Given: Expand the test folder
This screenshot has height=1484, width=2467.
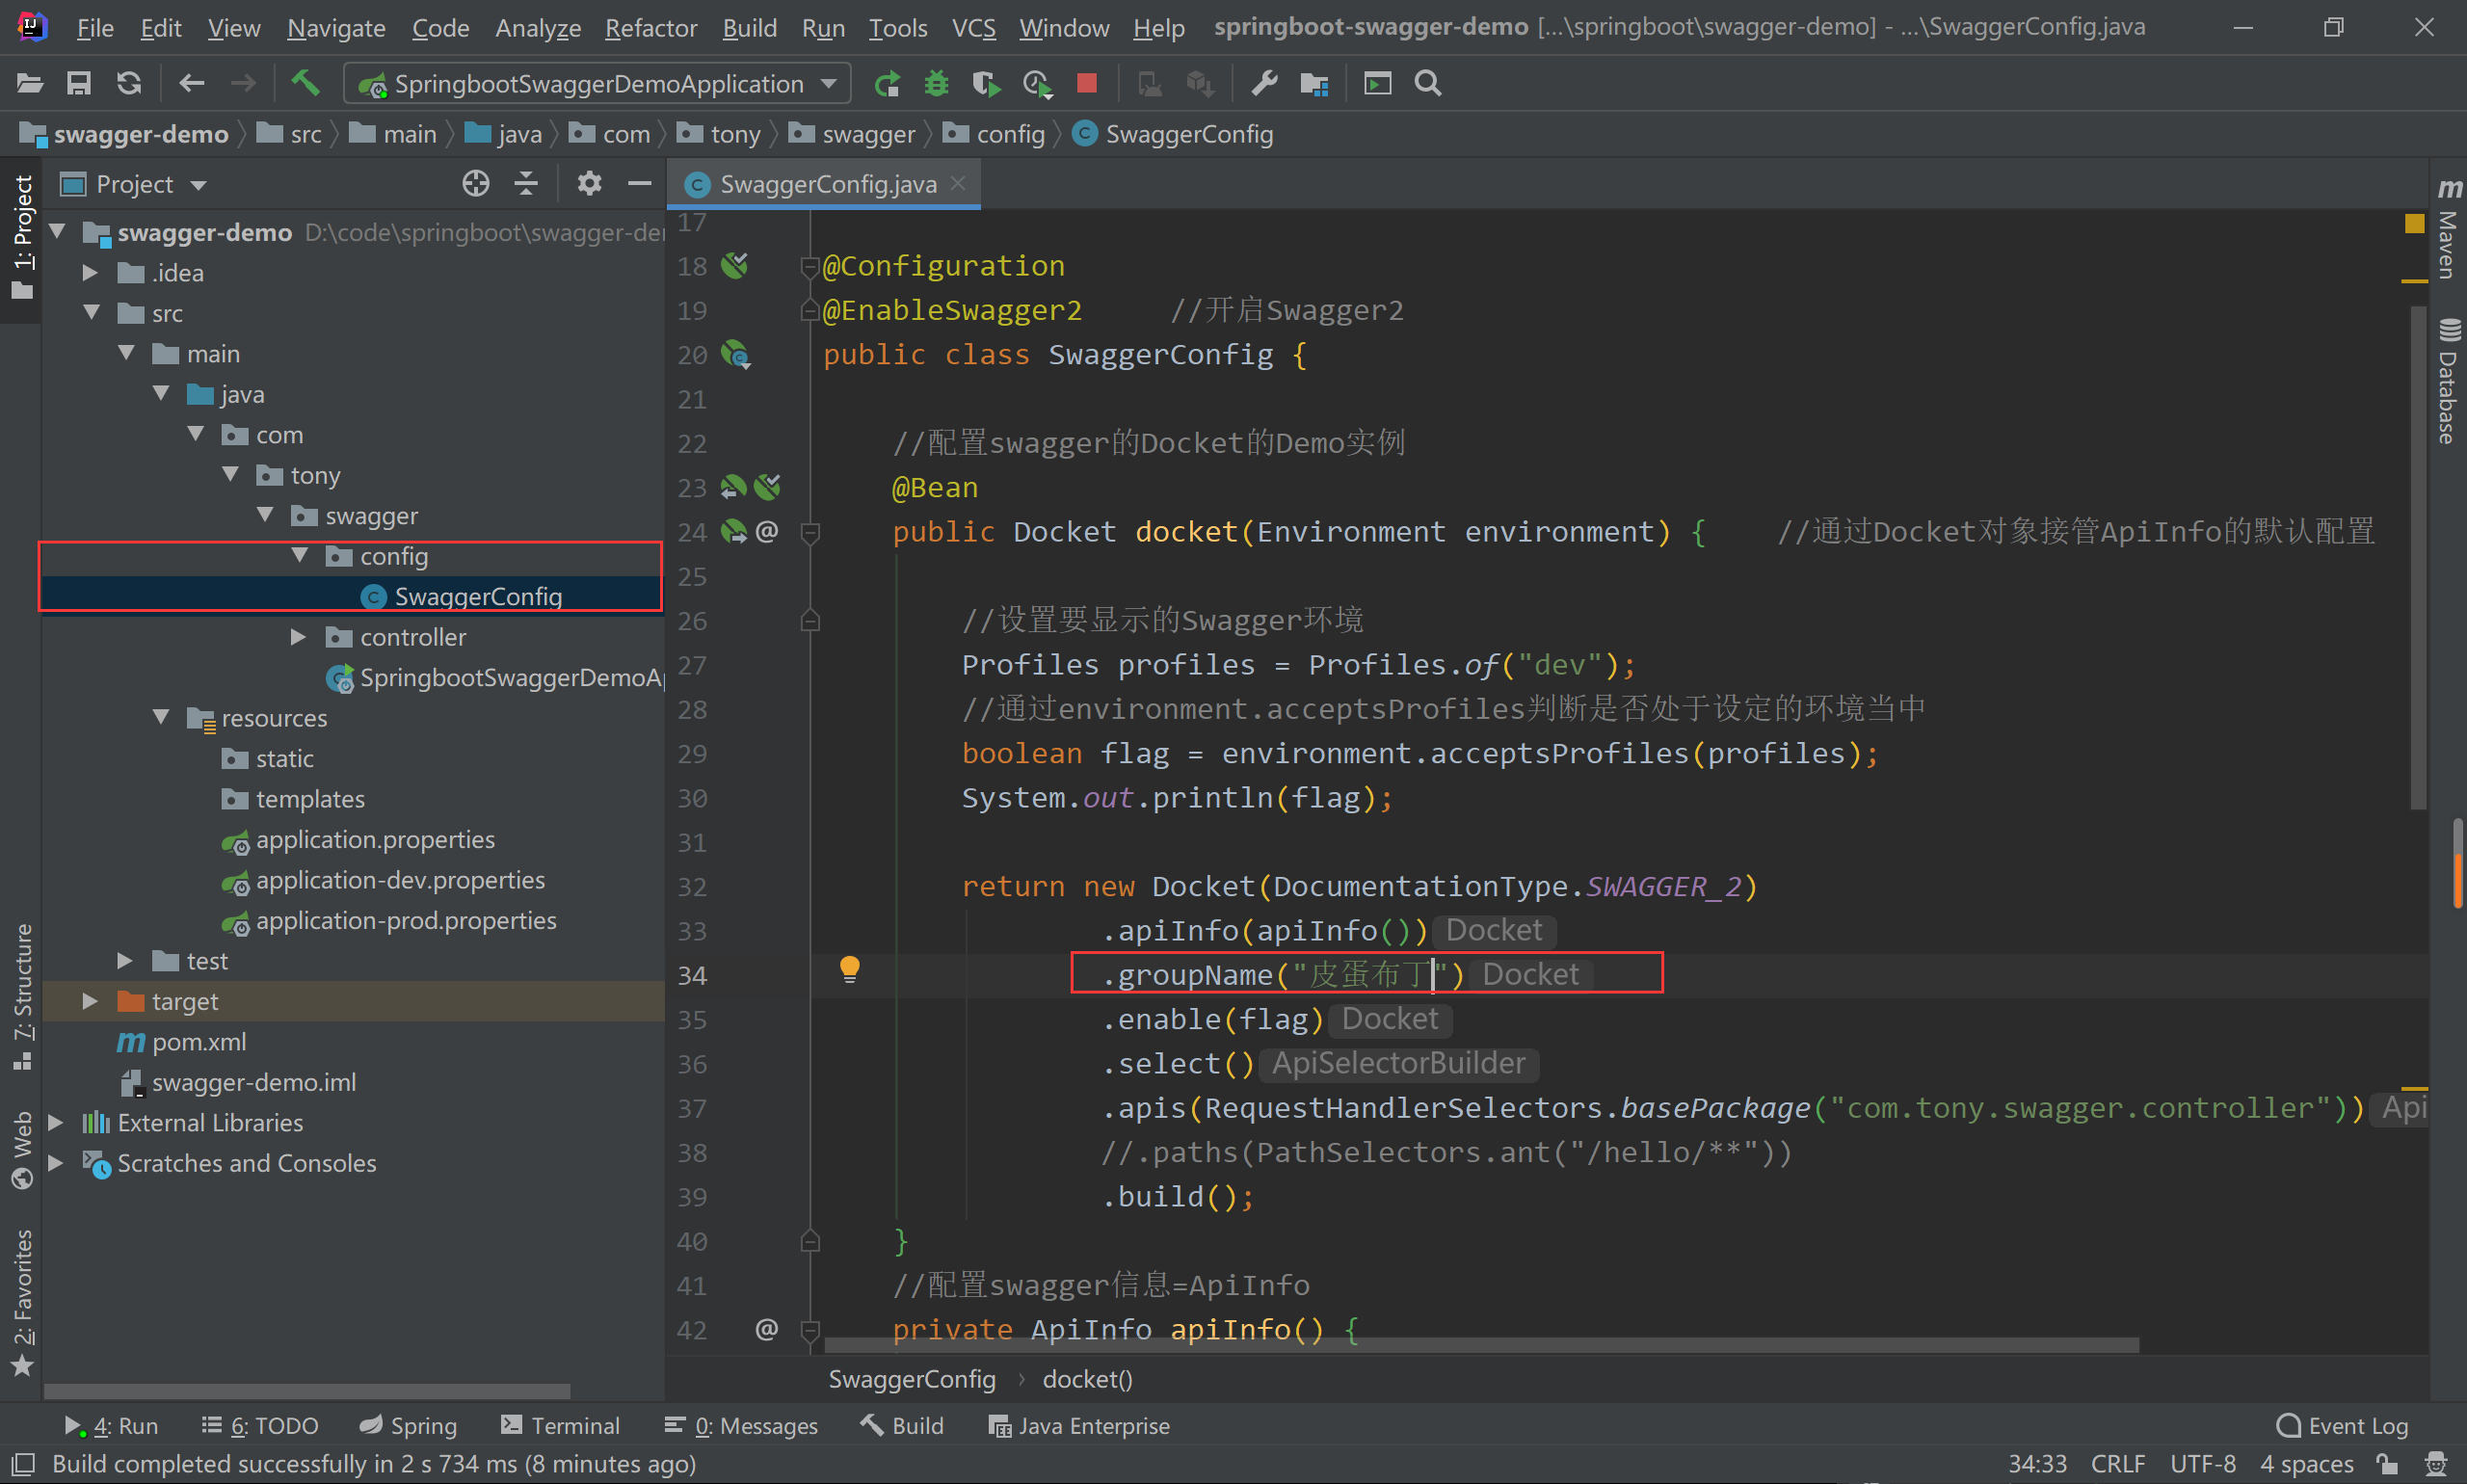Looking at the screenshot, I should (x=125, y=960).
